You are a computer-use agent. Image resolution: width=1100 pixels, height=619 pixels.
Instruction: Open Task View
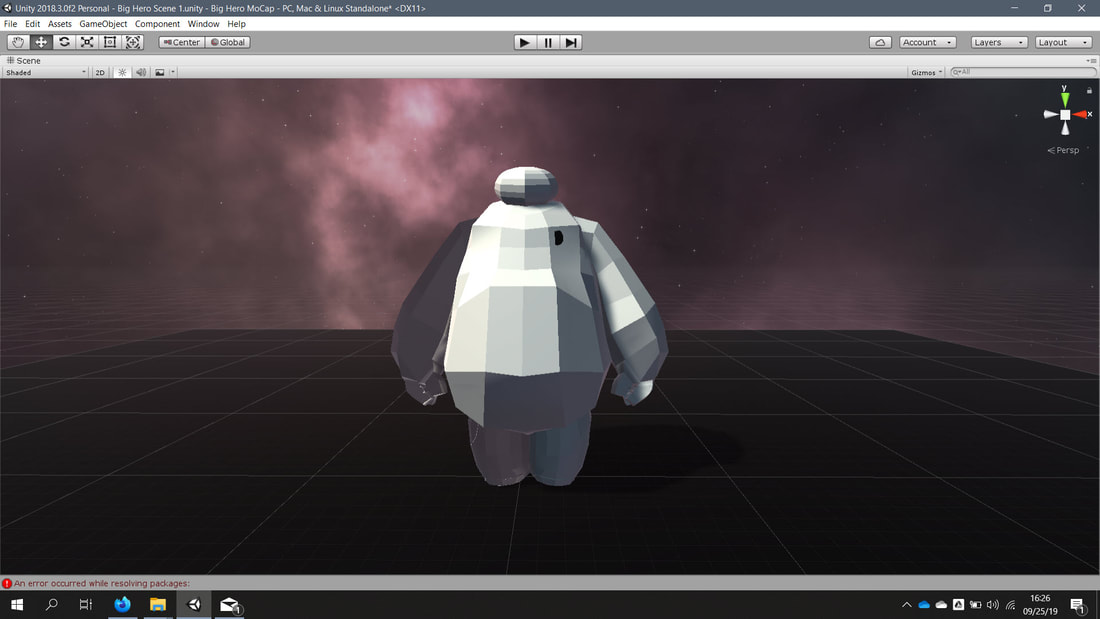[86, 604]
